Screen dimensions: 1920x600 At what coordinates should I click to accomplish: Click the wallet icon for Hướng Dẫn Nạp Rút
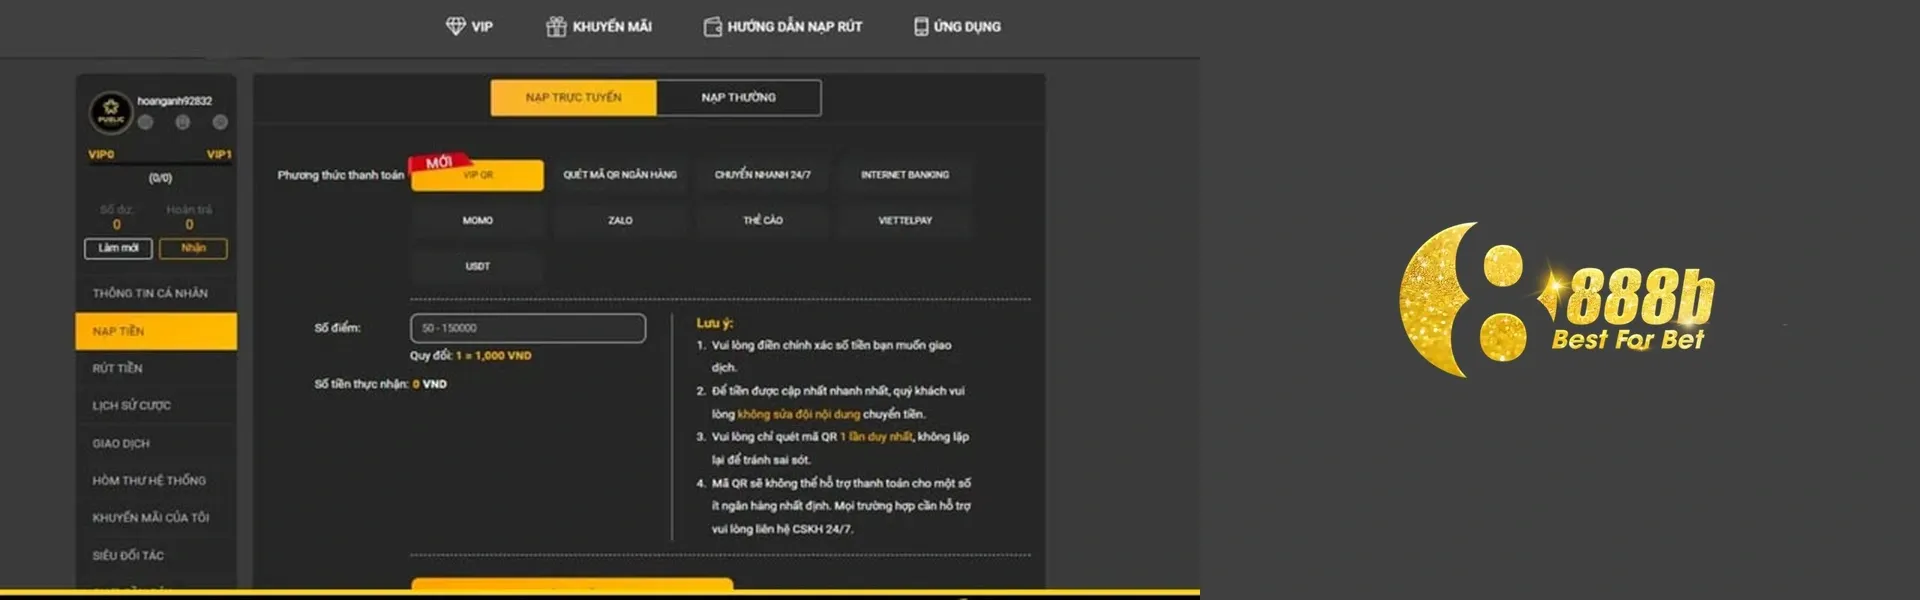[712, 26]
